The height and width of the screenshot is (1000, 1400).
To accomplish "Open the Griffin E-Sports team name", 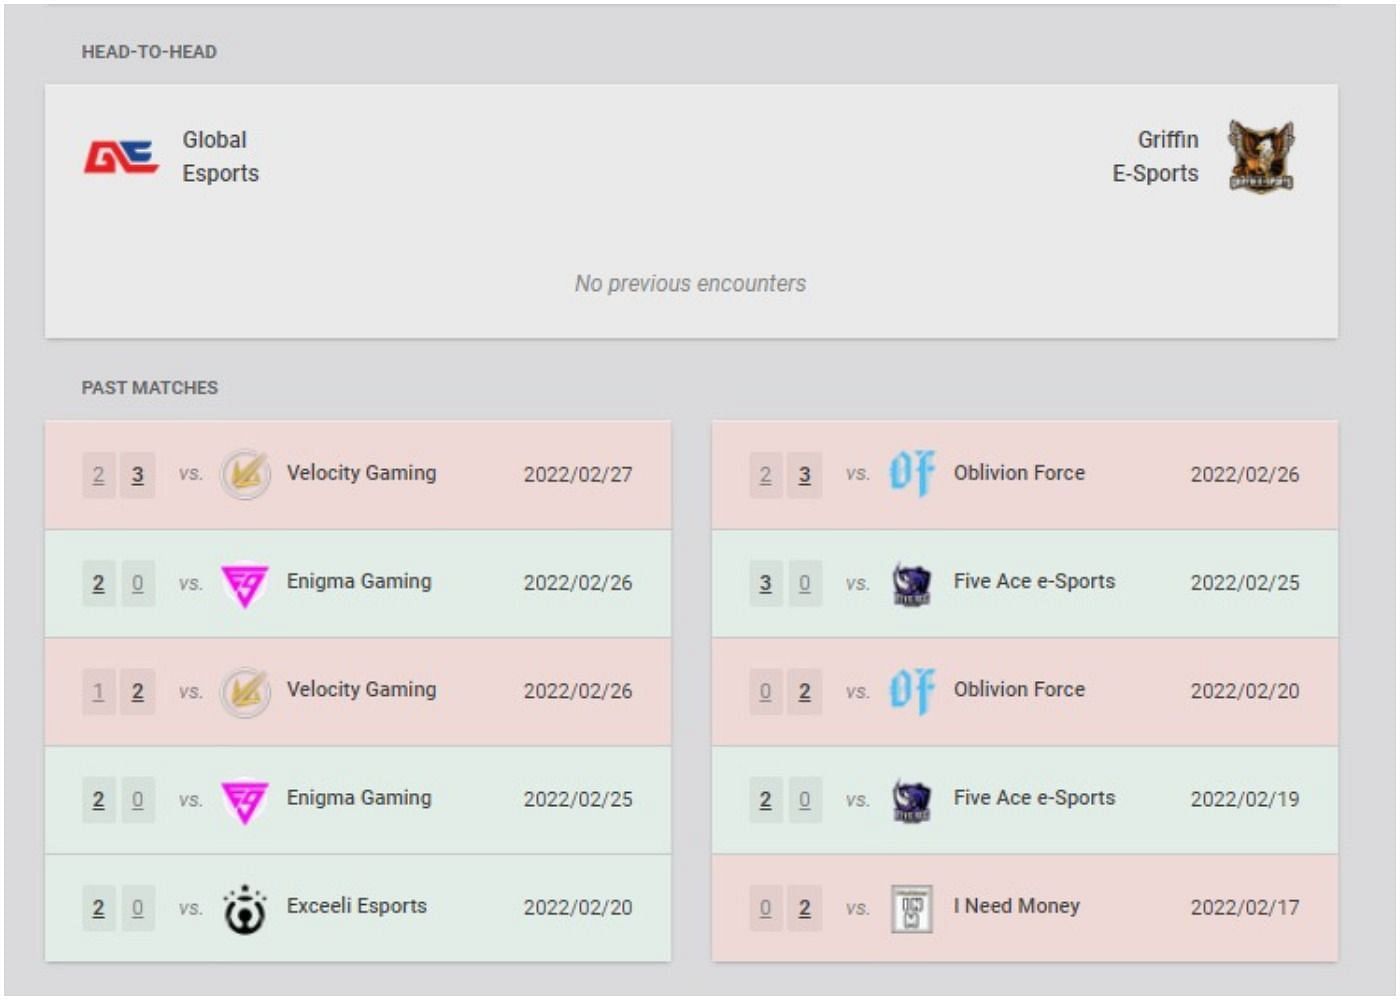I will pyautogui.click(x=1155, y=156).
